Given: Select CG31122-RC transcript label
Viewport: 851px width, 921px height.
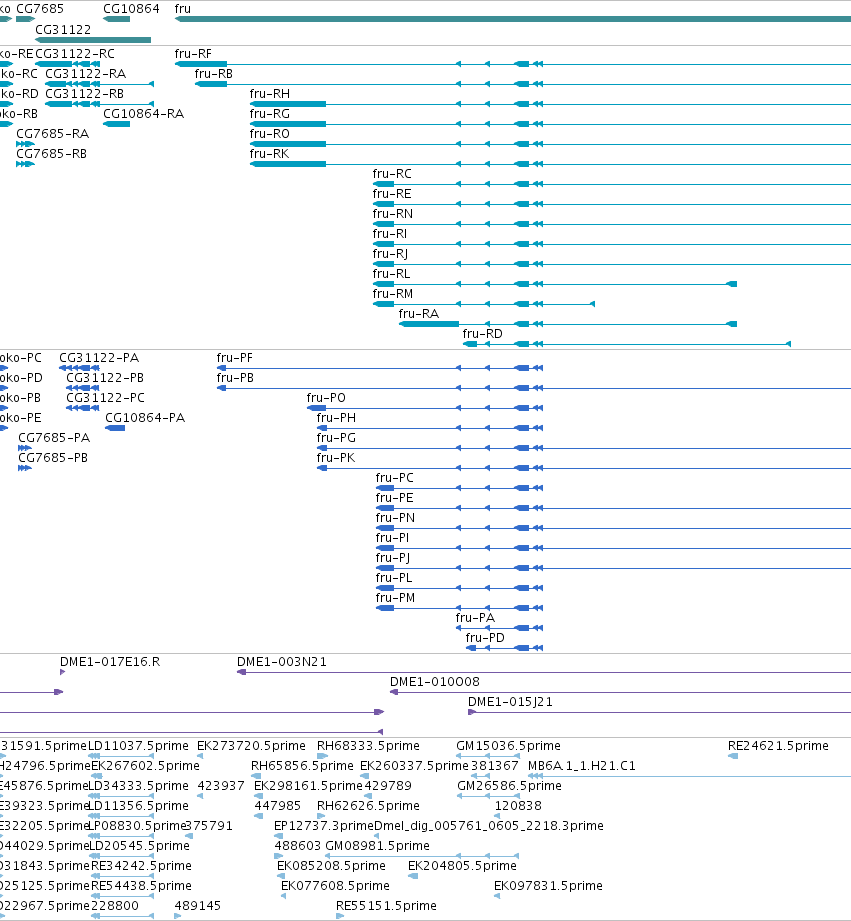Looking at the screenshot, I should pyautogui.click(x=75, y=53).
